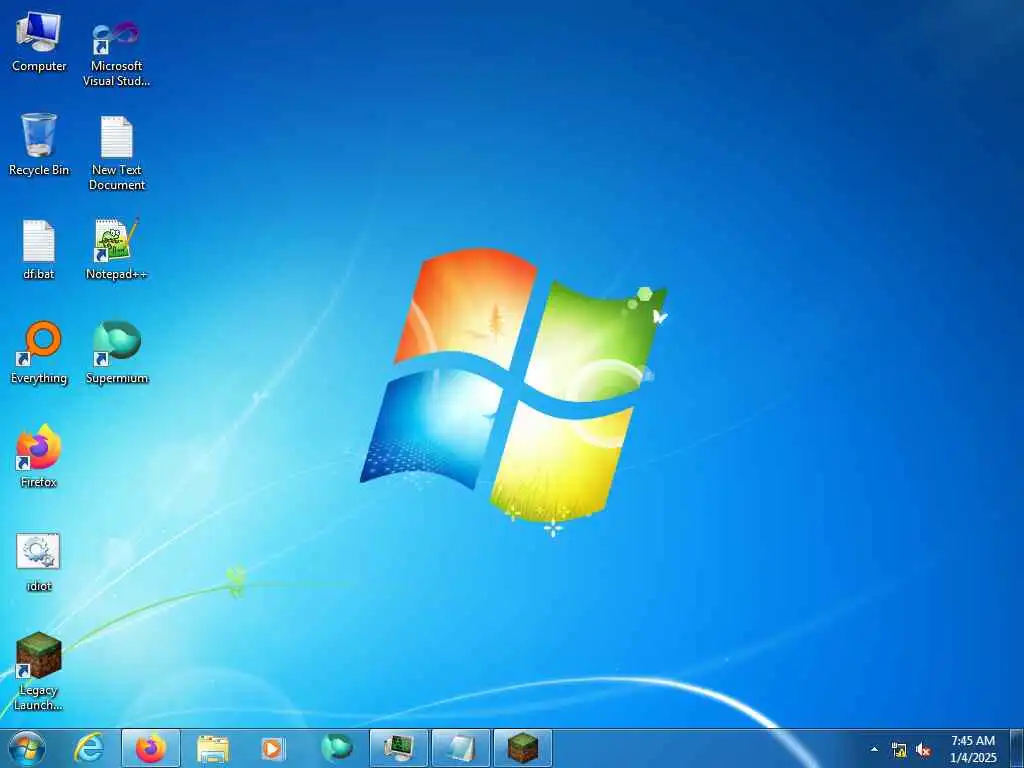Launch Supermium from the taskbar
Screen dimensions: 1024x768
(x=337, y=748)
